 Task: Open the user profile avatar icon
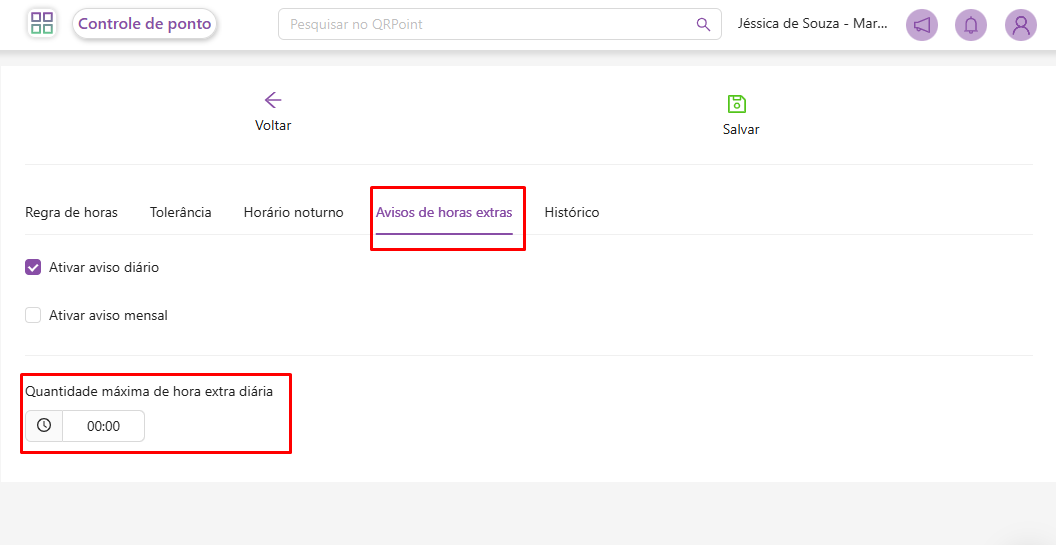point(1020,25)
